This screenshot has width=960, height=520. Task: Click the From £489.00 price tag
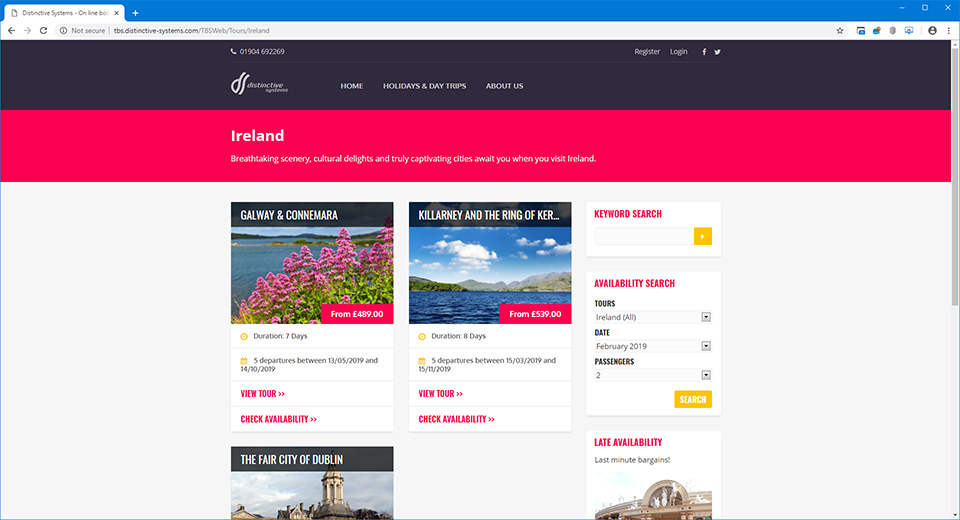(x=357, y=314)
